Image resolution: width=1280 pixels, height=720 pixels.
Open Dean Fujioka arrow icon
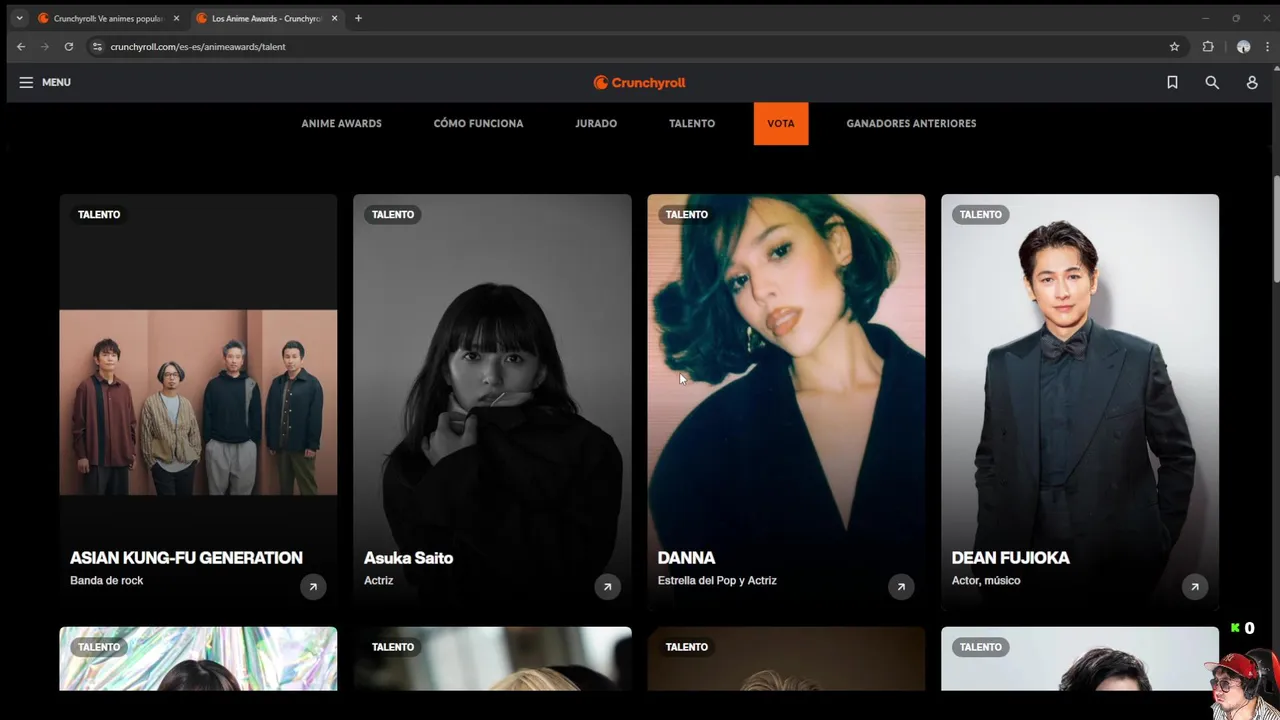1195,587
